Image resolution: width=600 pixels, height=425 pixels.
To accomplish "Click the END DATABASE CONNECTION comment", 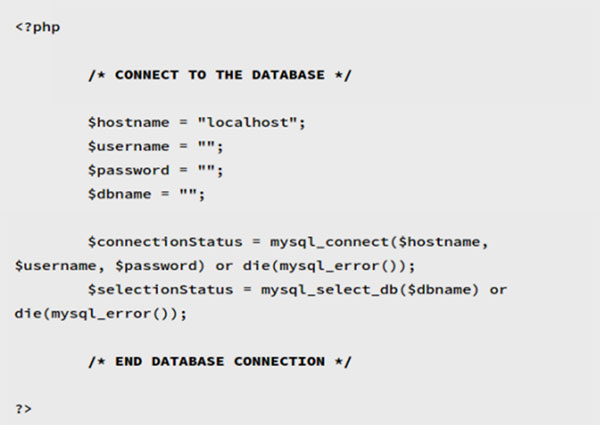I will coord(219,361).
